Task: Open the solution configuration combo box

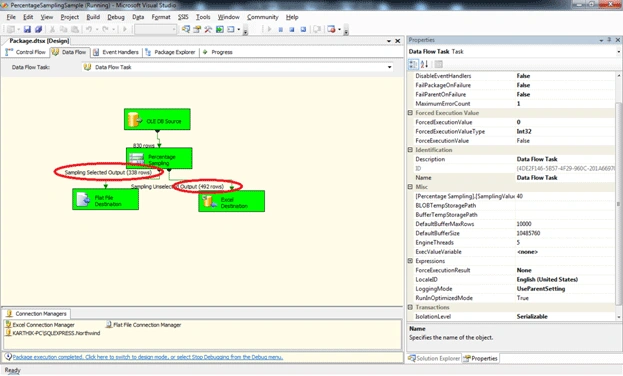Action: 155,29
